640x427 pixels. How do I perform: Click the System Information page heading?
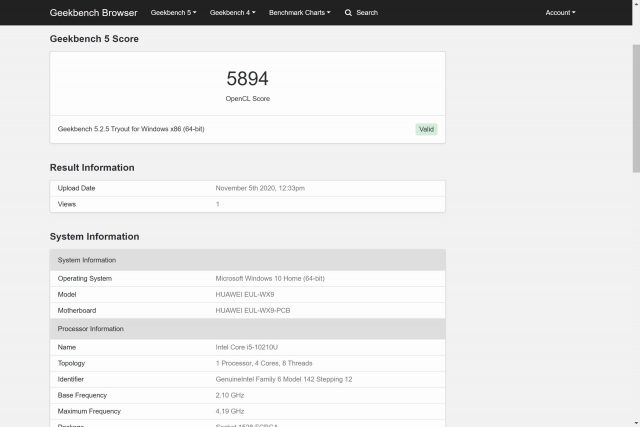[x=94, y=237]
